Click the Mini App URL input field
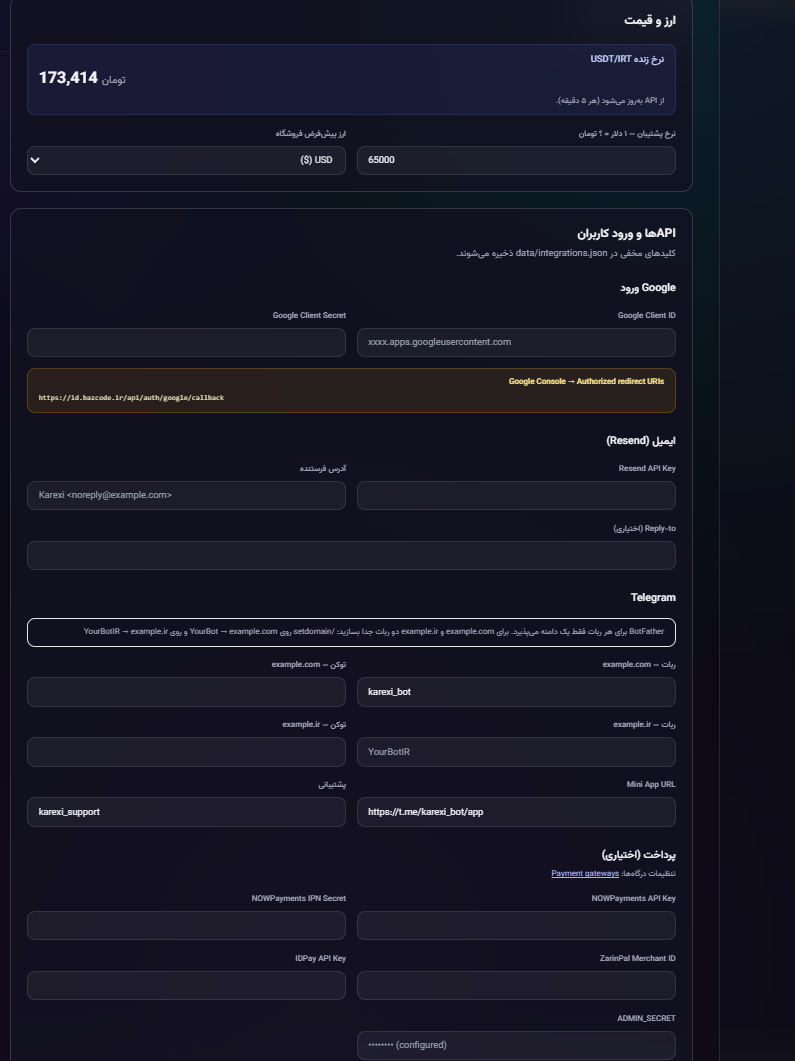Viewport: 795px width, 1061px height. (516, 812)
